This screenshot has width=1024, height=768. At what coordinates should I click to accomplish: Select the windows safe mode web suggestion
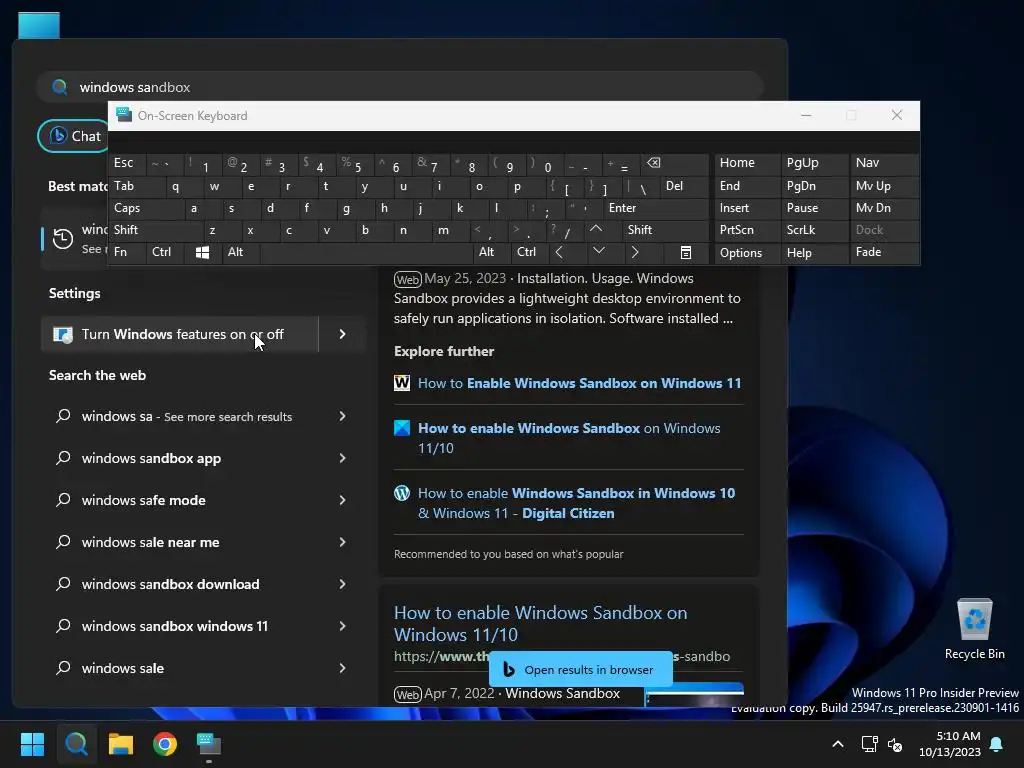pos(144,500)
